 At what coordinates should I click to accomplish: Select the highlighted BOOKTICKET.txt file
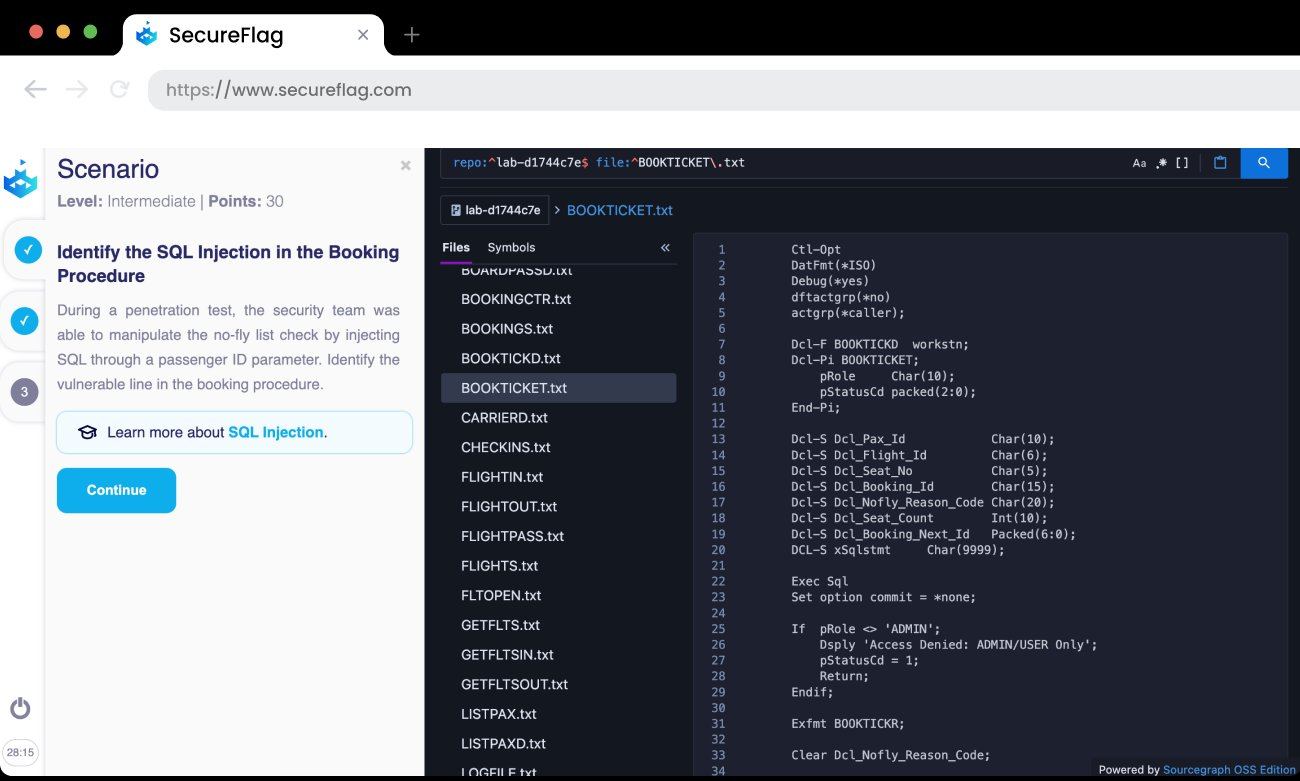click(558, 388)
